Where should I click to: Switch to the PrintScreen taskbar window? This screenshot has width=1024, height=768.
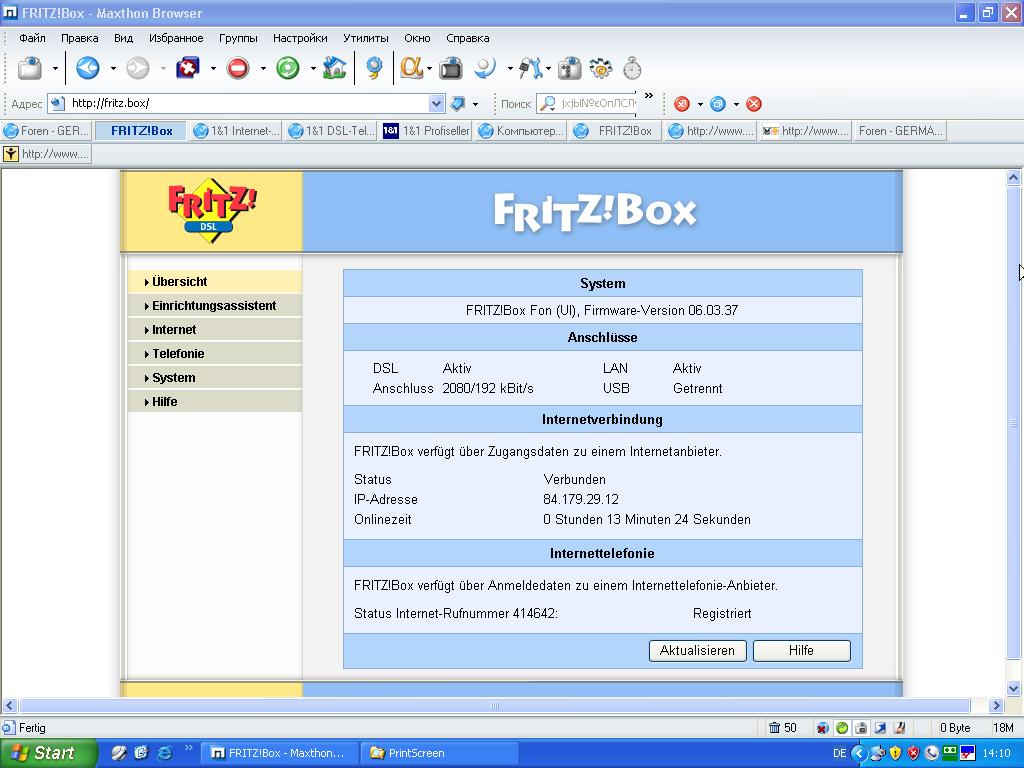tap(439, 753)
